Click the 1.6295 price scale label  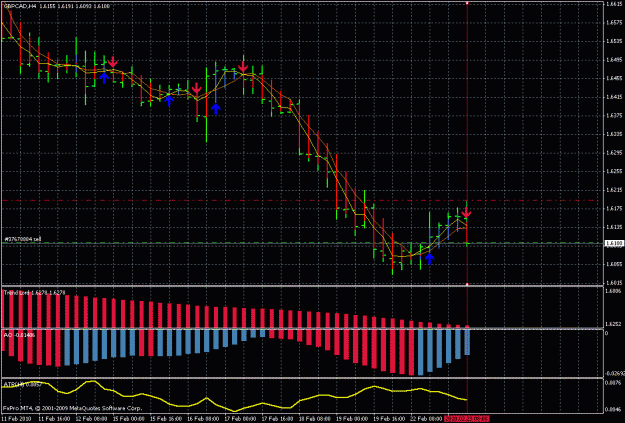(x=615, y=153)
